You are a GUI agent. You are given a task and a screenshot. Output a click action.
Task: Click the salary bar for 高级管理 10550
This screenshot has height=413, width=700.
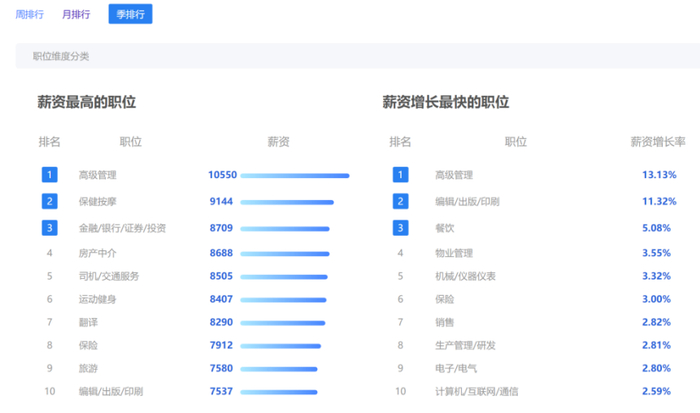pos(294,175)
